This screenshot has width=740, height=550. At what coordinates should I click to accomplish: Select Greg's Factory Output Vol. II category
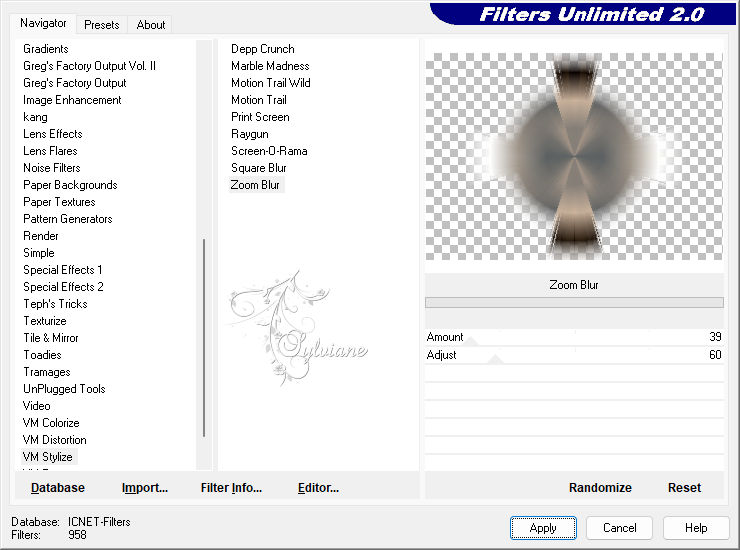coord(89,66)
